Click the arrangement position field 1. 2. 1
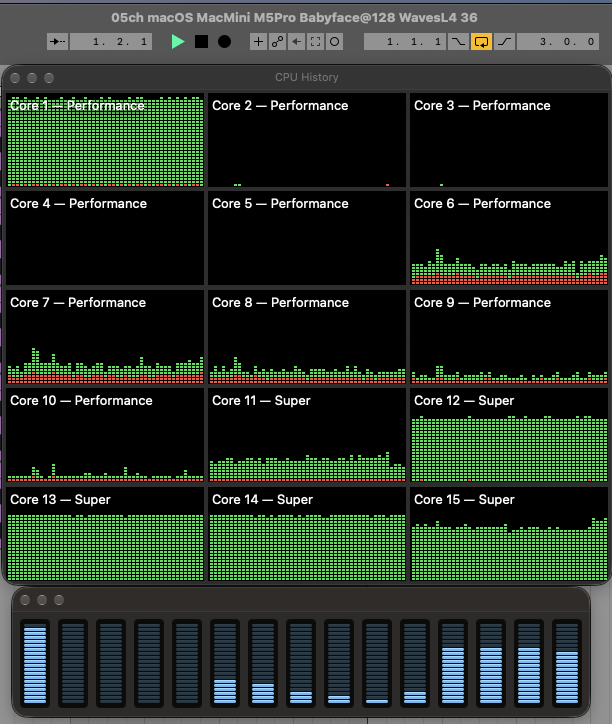 coord(111,42)
